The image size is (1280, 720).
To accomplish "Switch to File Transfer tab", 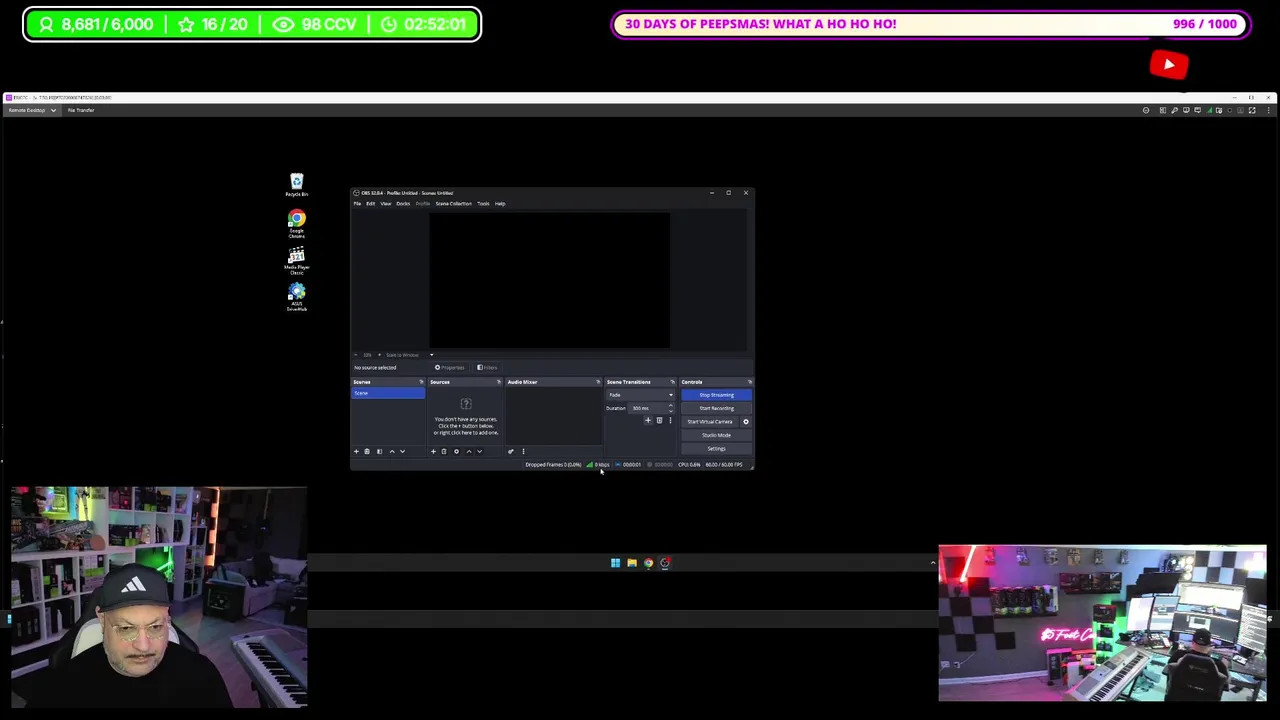I will tap(81, 110).
